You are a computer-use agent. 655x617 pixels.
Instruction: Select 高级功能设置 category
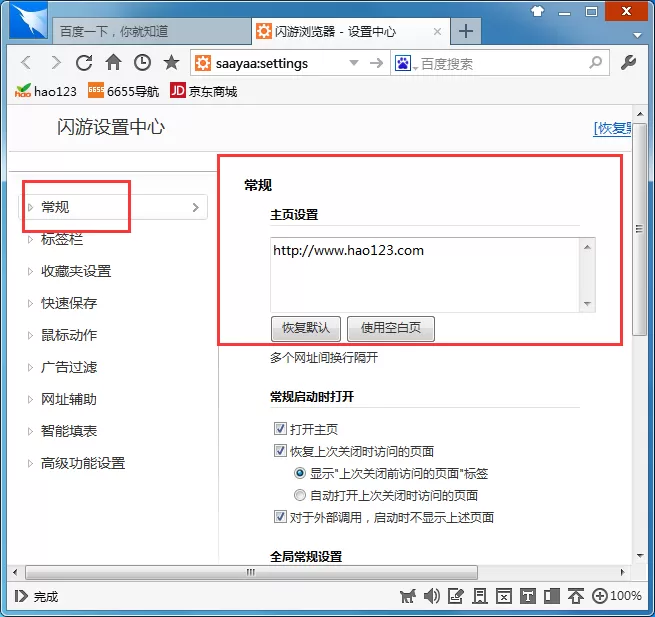tap(83, 463)
